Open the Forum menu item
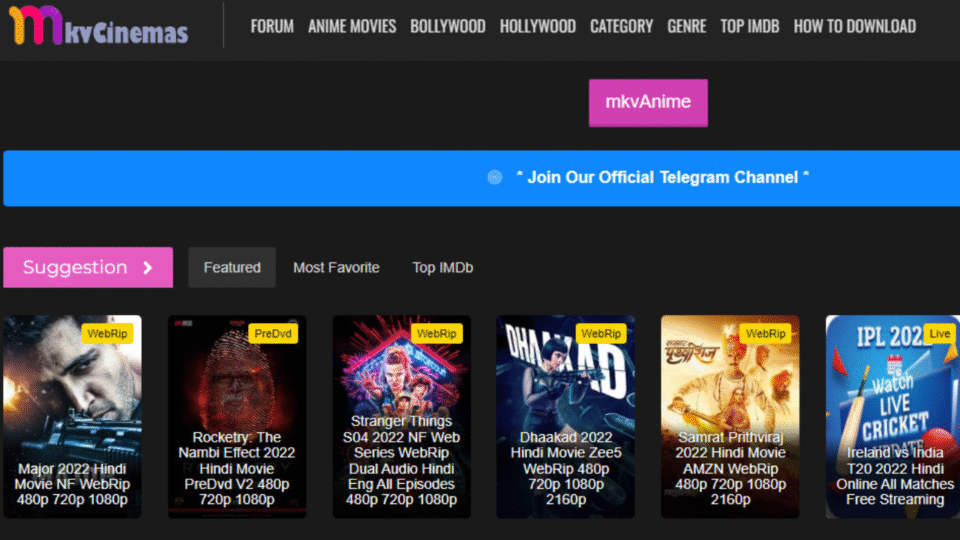The width and height of the screenshot is (960, 540). click(272, 26)
